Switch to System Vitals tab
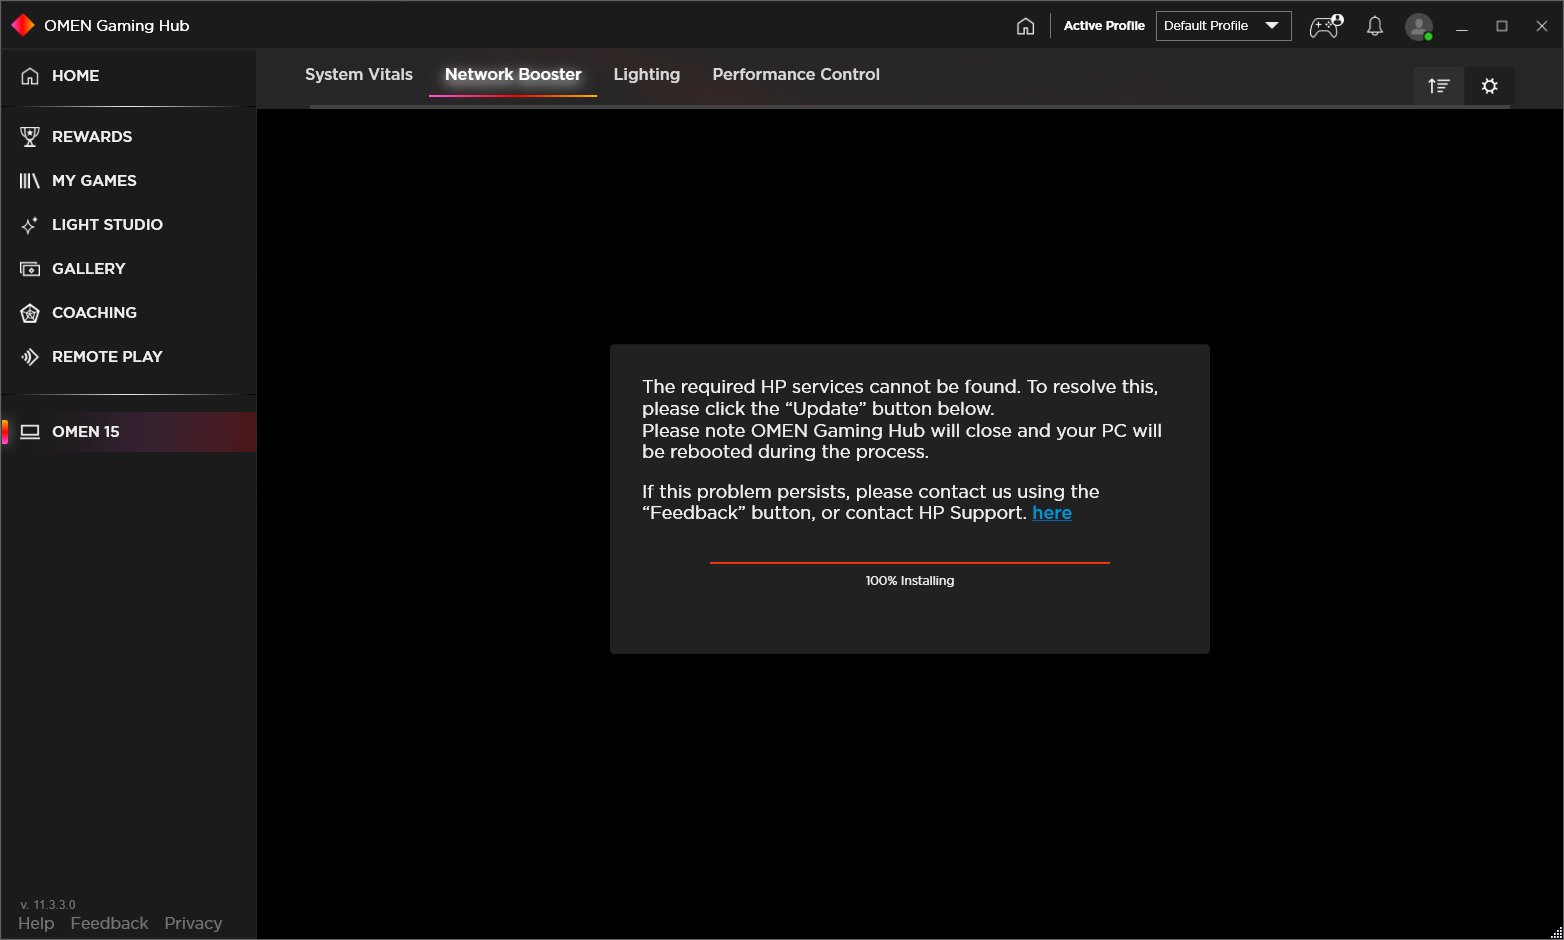 coord(359,74)
